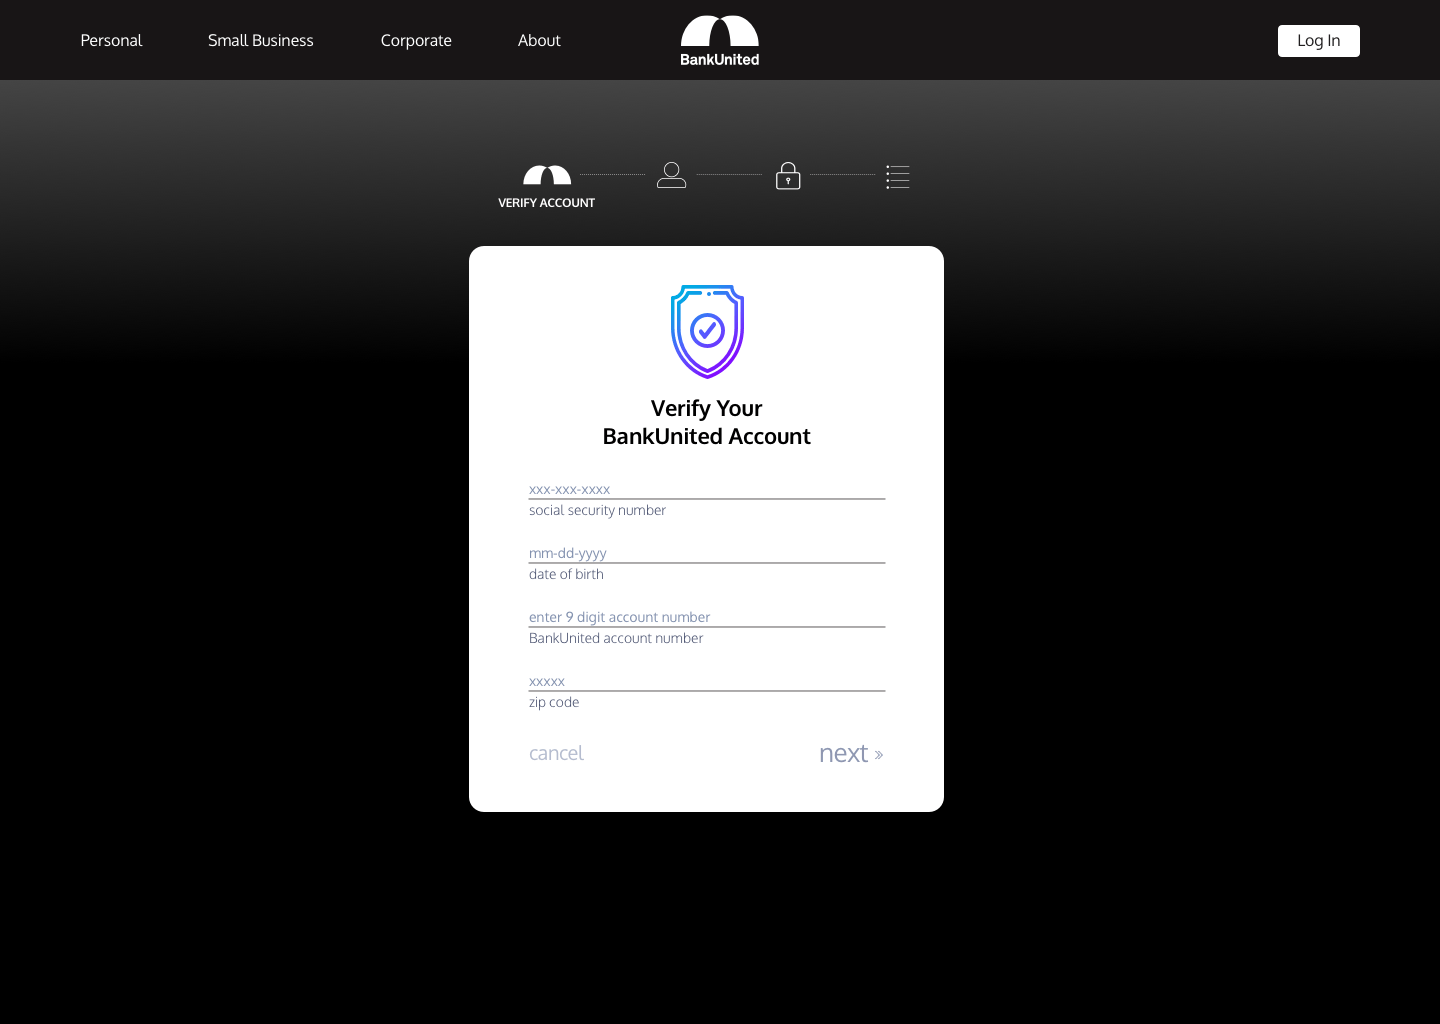Click the cancel link

556,753
